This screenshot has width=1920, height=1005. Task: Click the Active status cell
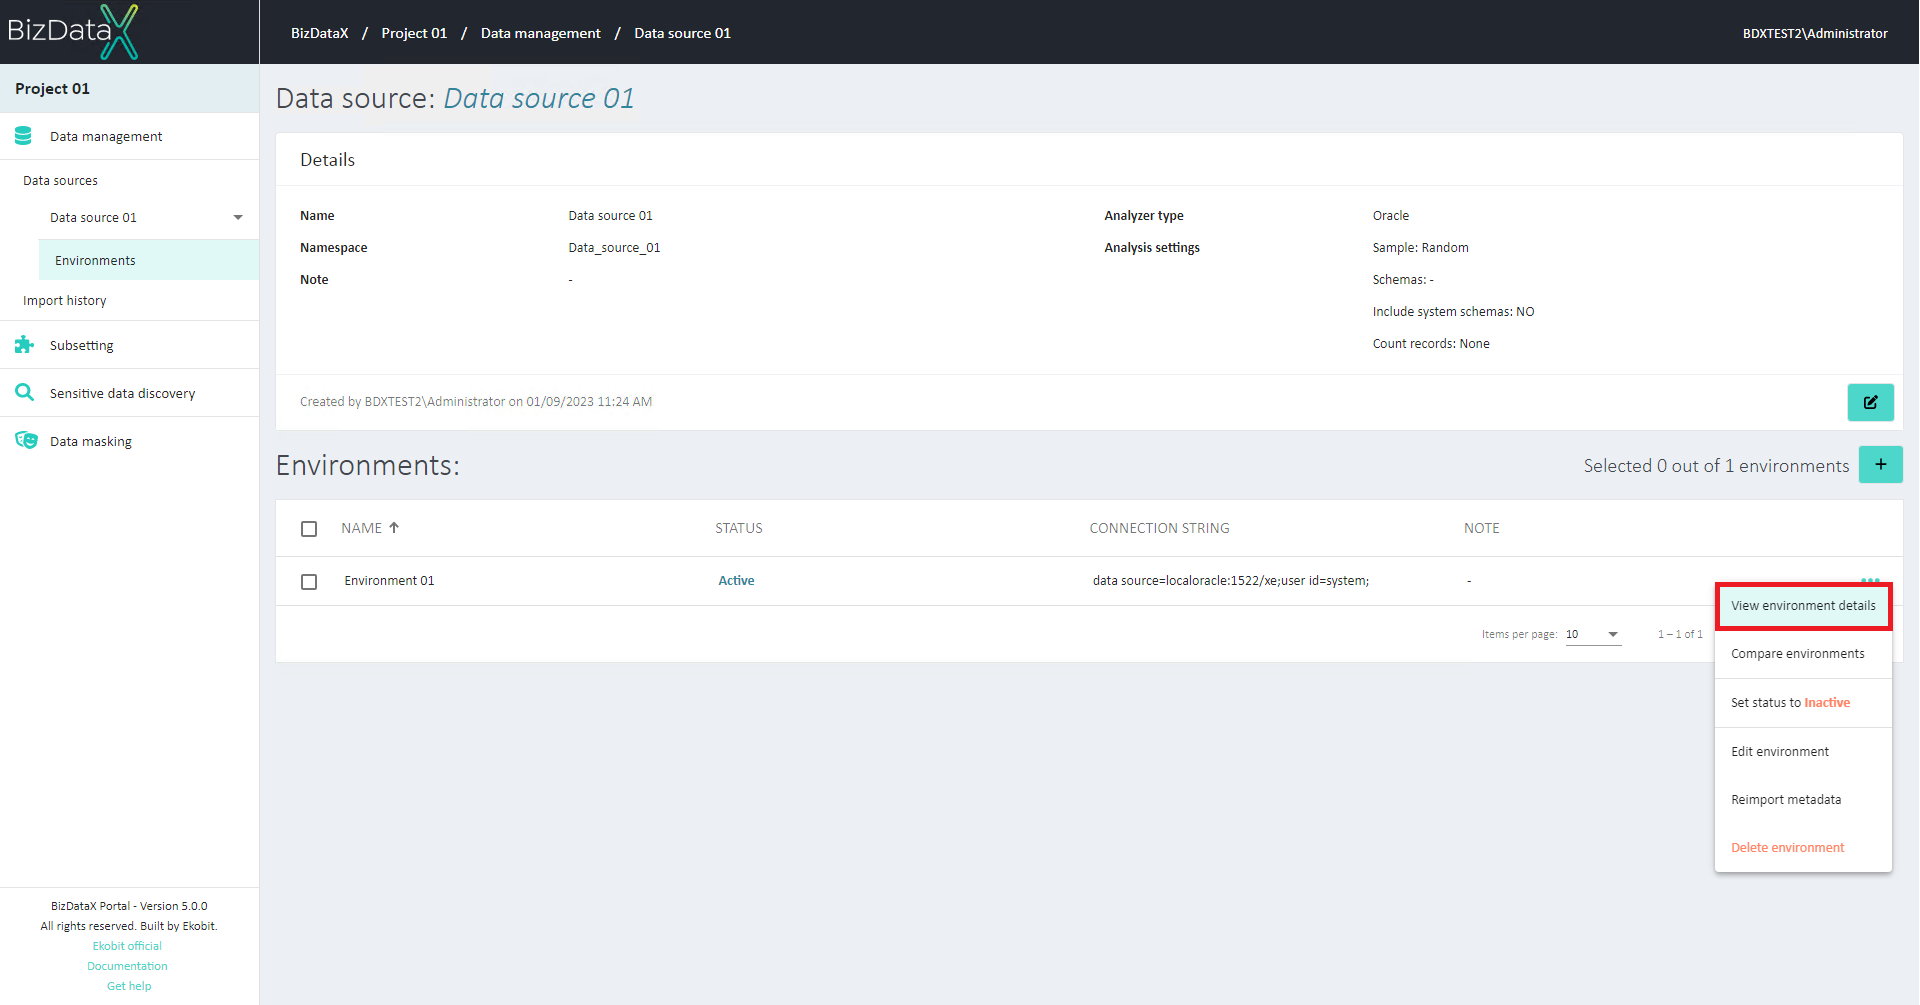(x=736, y=581)
